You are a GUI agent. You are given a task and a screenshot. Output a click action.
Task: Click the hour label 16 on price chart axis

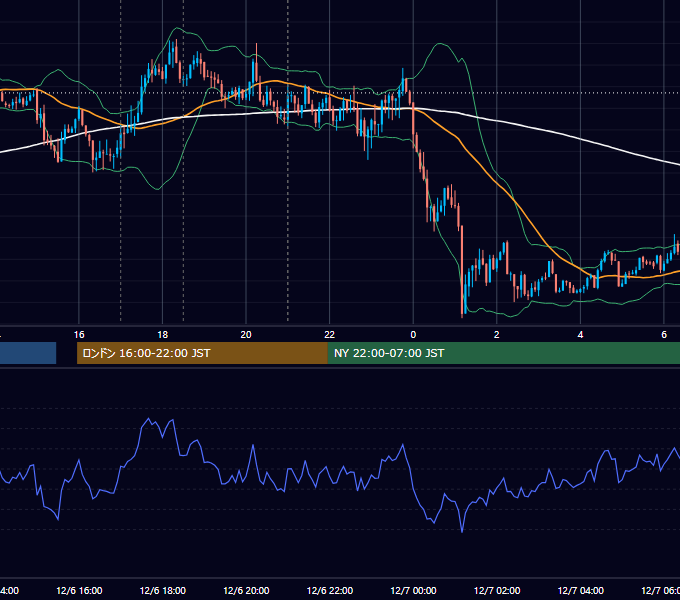(79, 335)
